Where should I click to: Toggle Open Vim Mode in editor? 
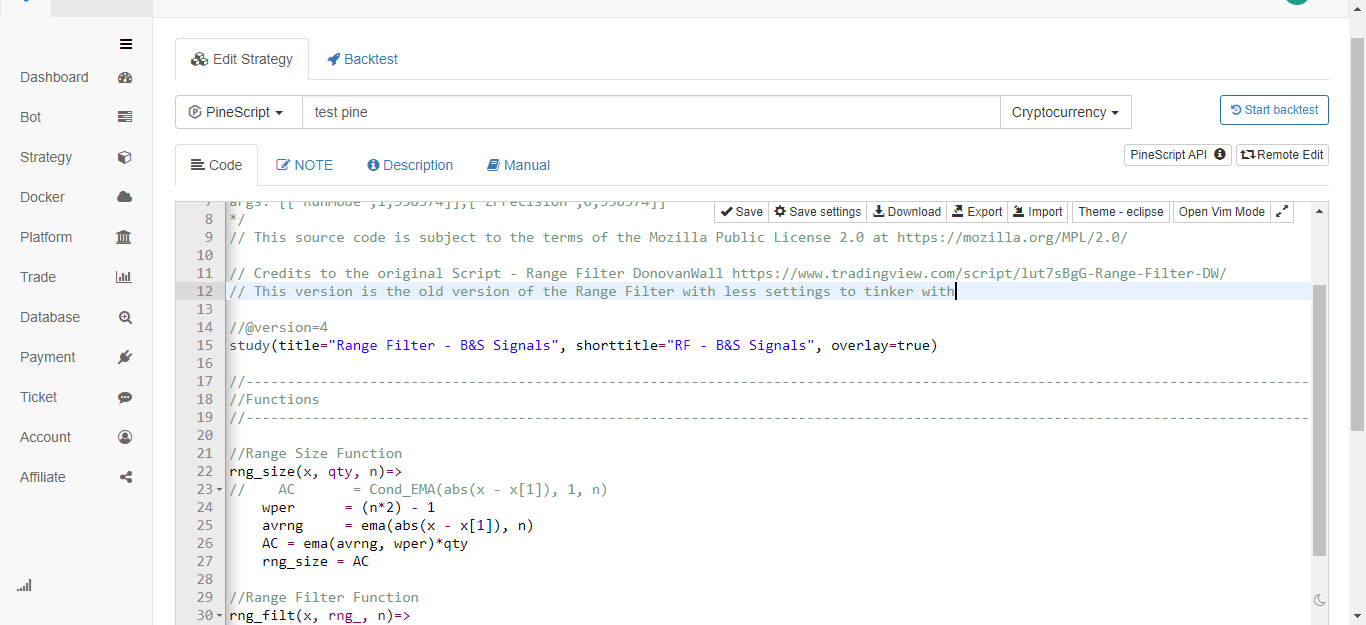(1221, 212)
